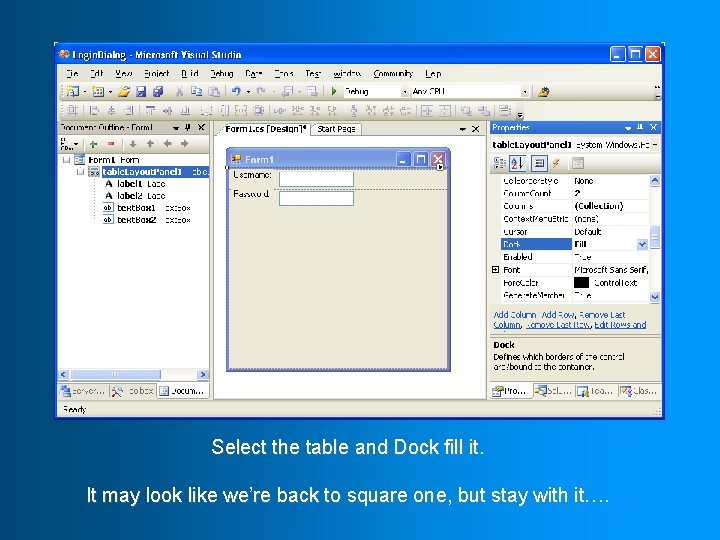Image resolution: width=720 pixels, height=540 pixels.
Task: Open the Any CPU platform dropdown
Action: click(525, 92)
